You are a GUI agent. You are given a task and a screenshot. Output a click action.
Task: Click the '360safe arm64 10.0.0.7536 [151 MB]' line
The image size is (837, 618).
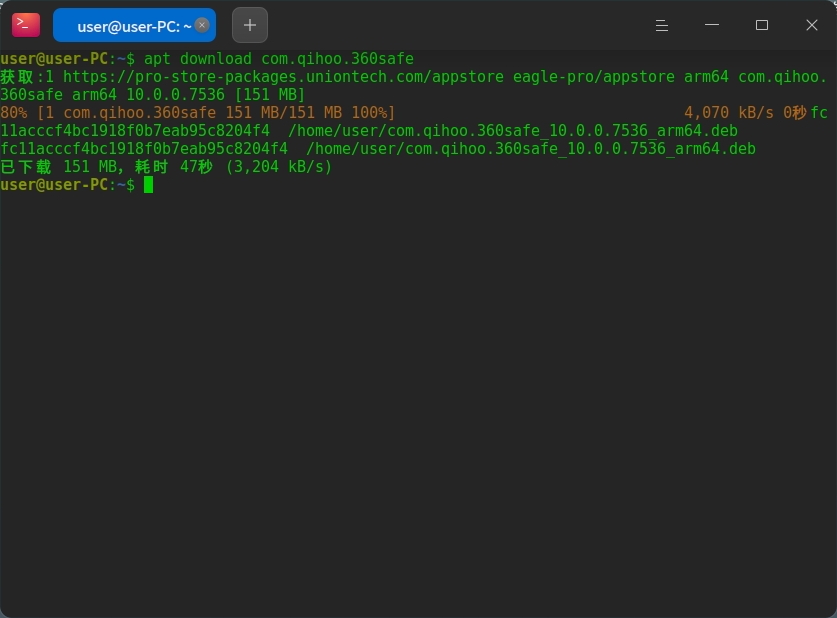pyautogui.click(x=153, y=95)
